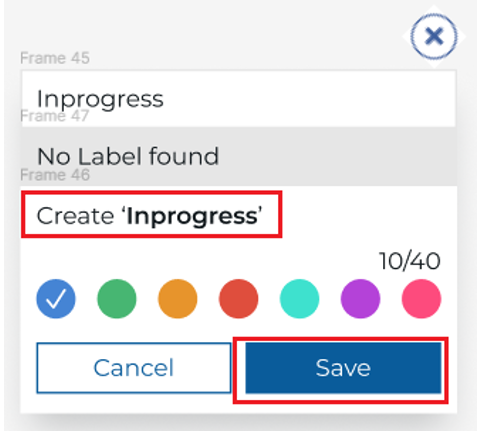Viewport: 478px width, 432px height.
Task: Set label color to red
Action: pyautogui.click(x=239, y=298)
